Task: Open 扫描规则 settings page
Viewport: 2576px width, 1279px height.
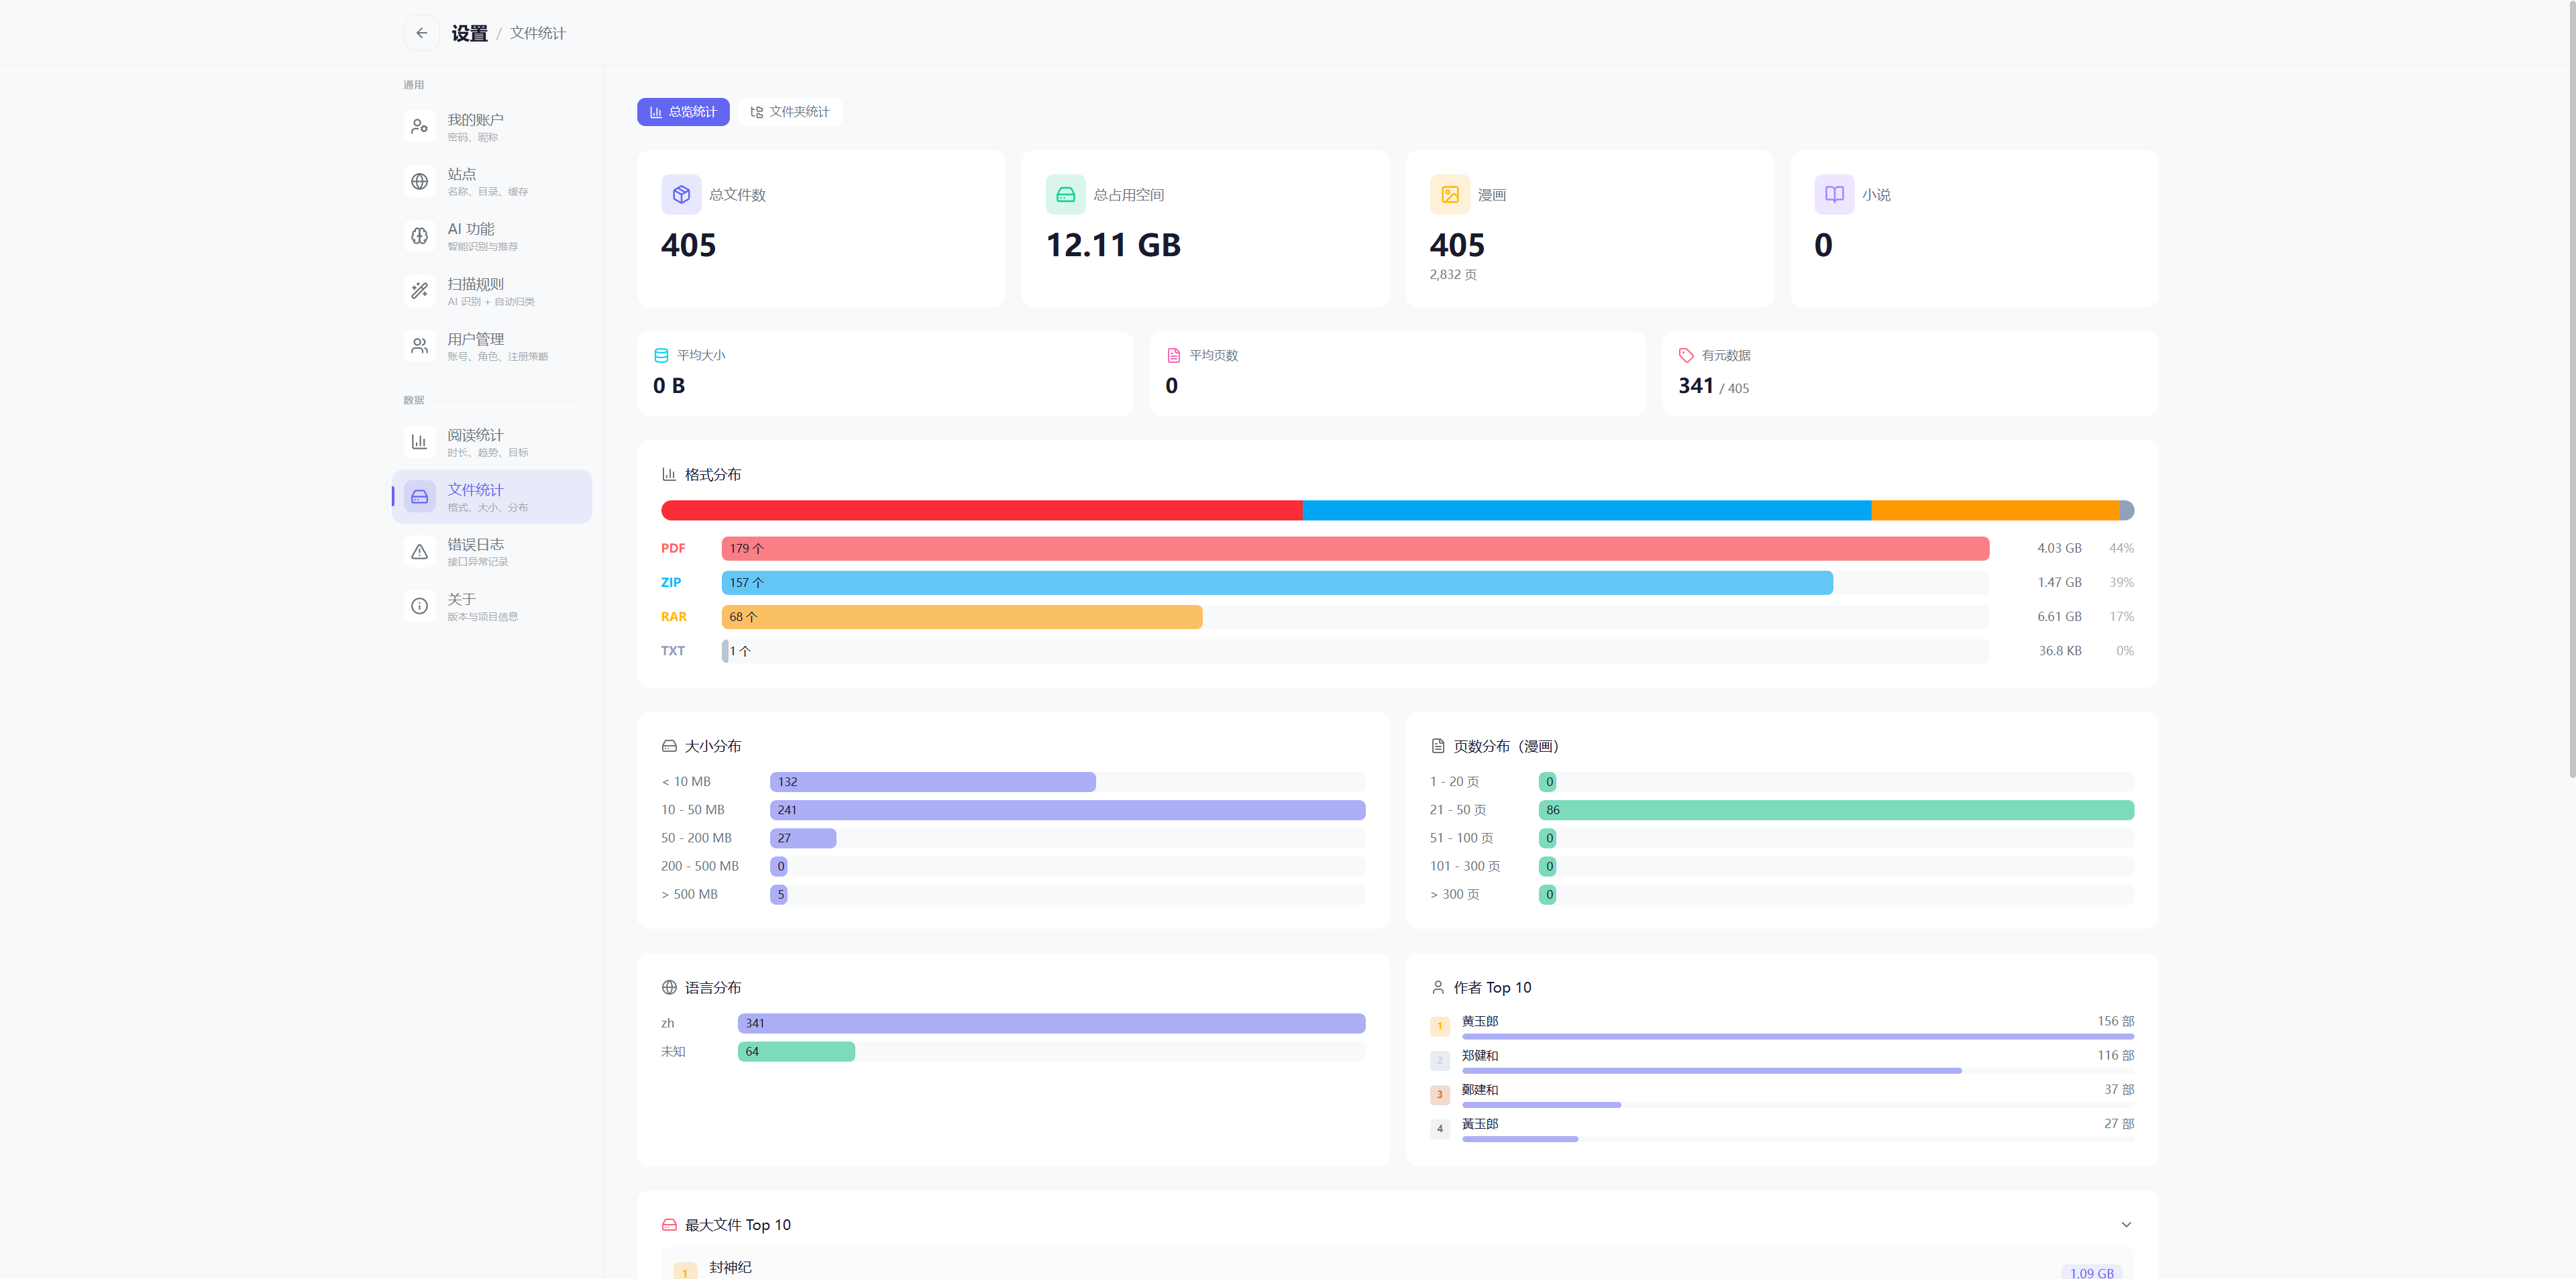Action: point(491,292)
